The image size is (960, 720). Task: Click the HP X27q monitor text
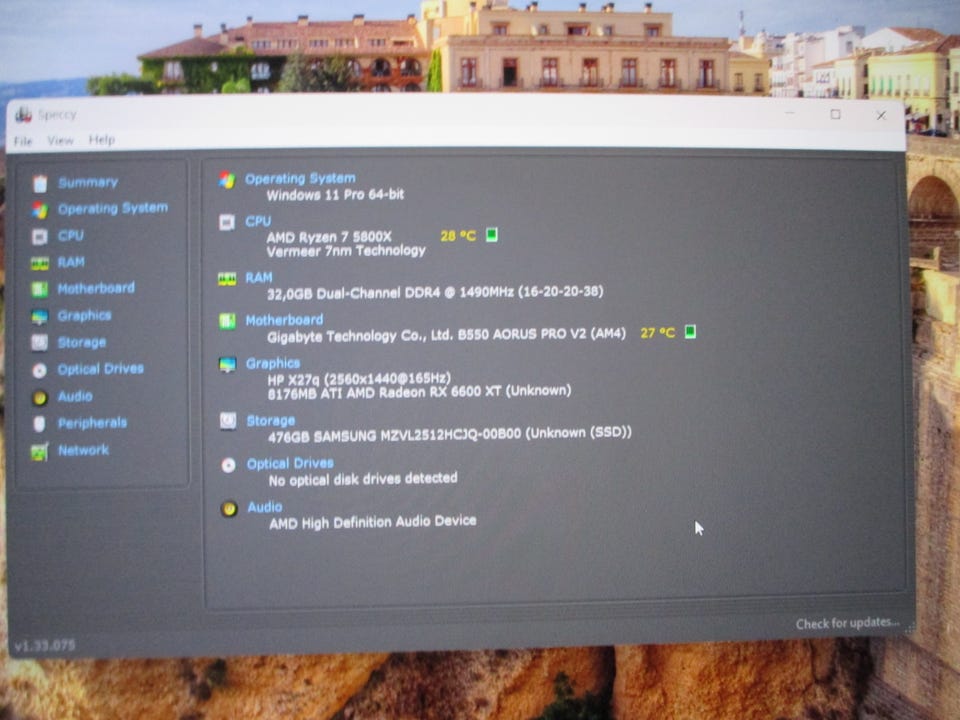pyautogui.click(x=359, y=379)
